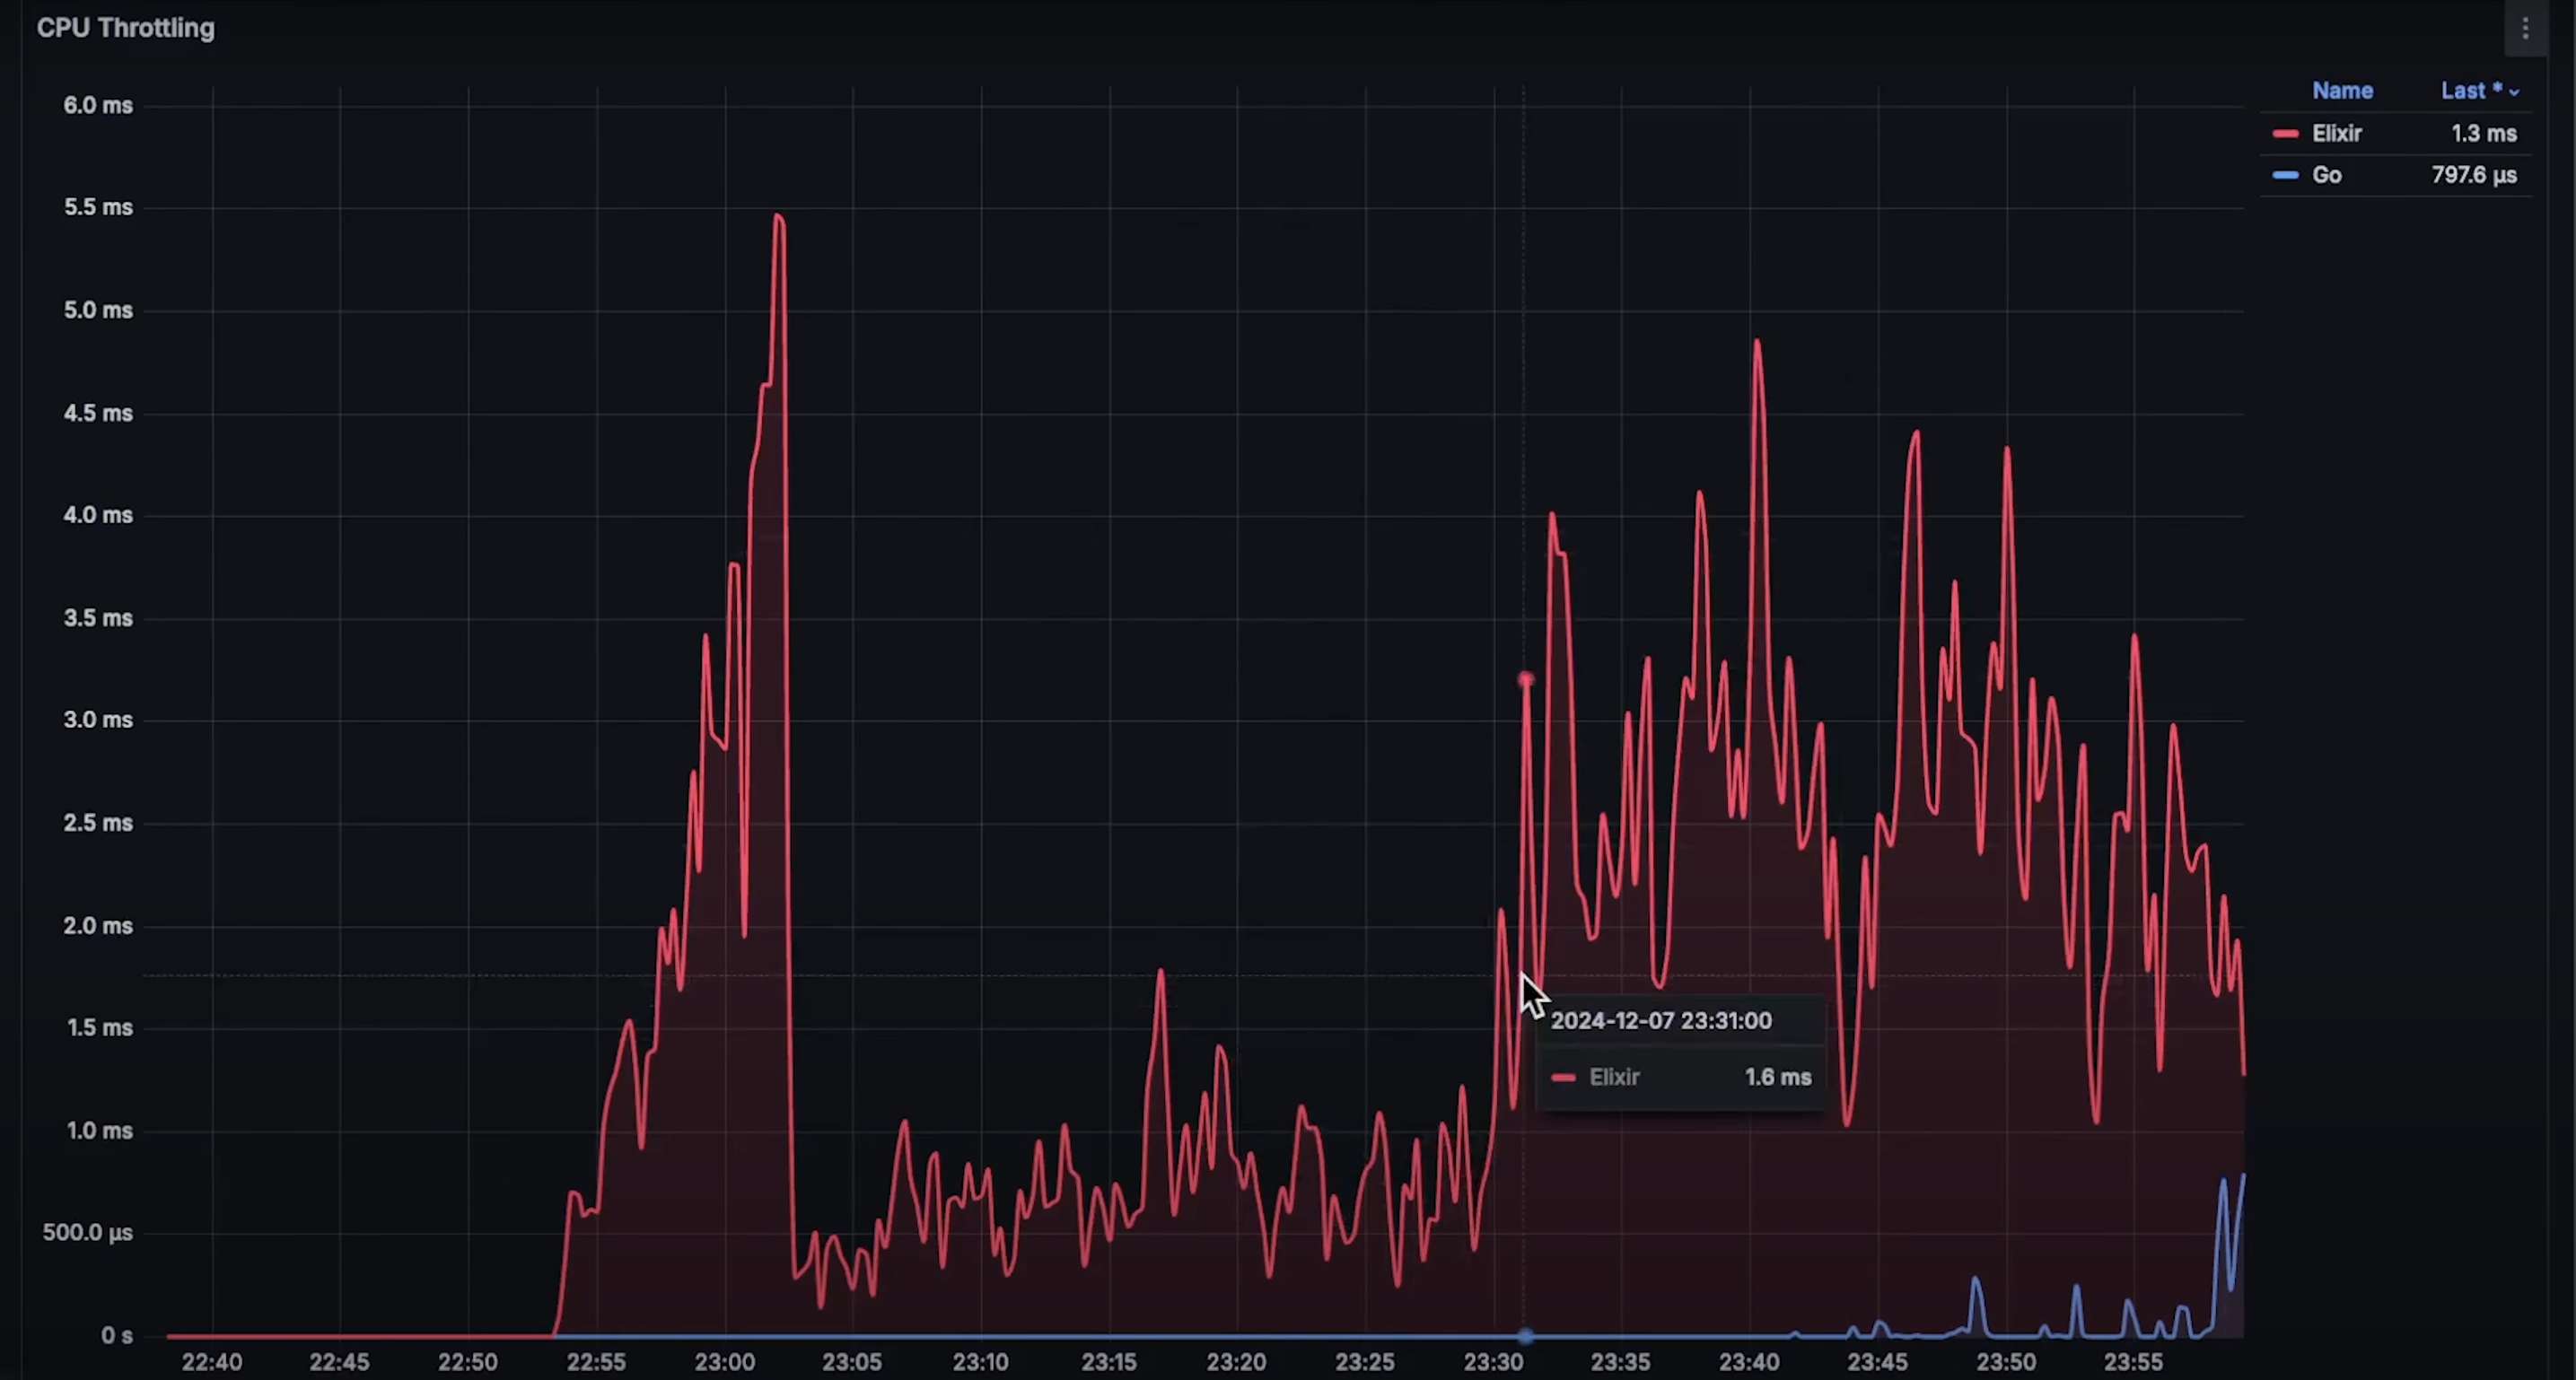Click the tooltip timestamp 2024-12-07 23:31:00
2576x1380 pixels.
1660,1021
